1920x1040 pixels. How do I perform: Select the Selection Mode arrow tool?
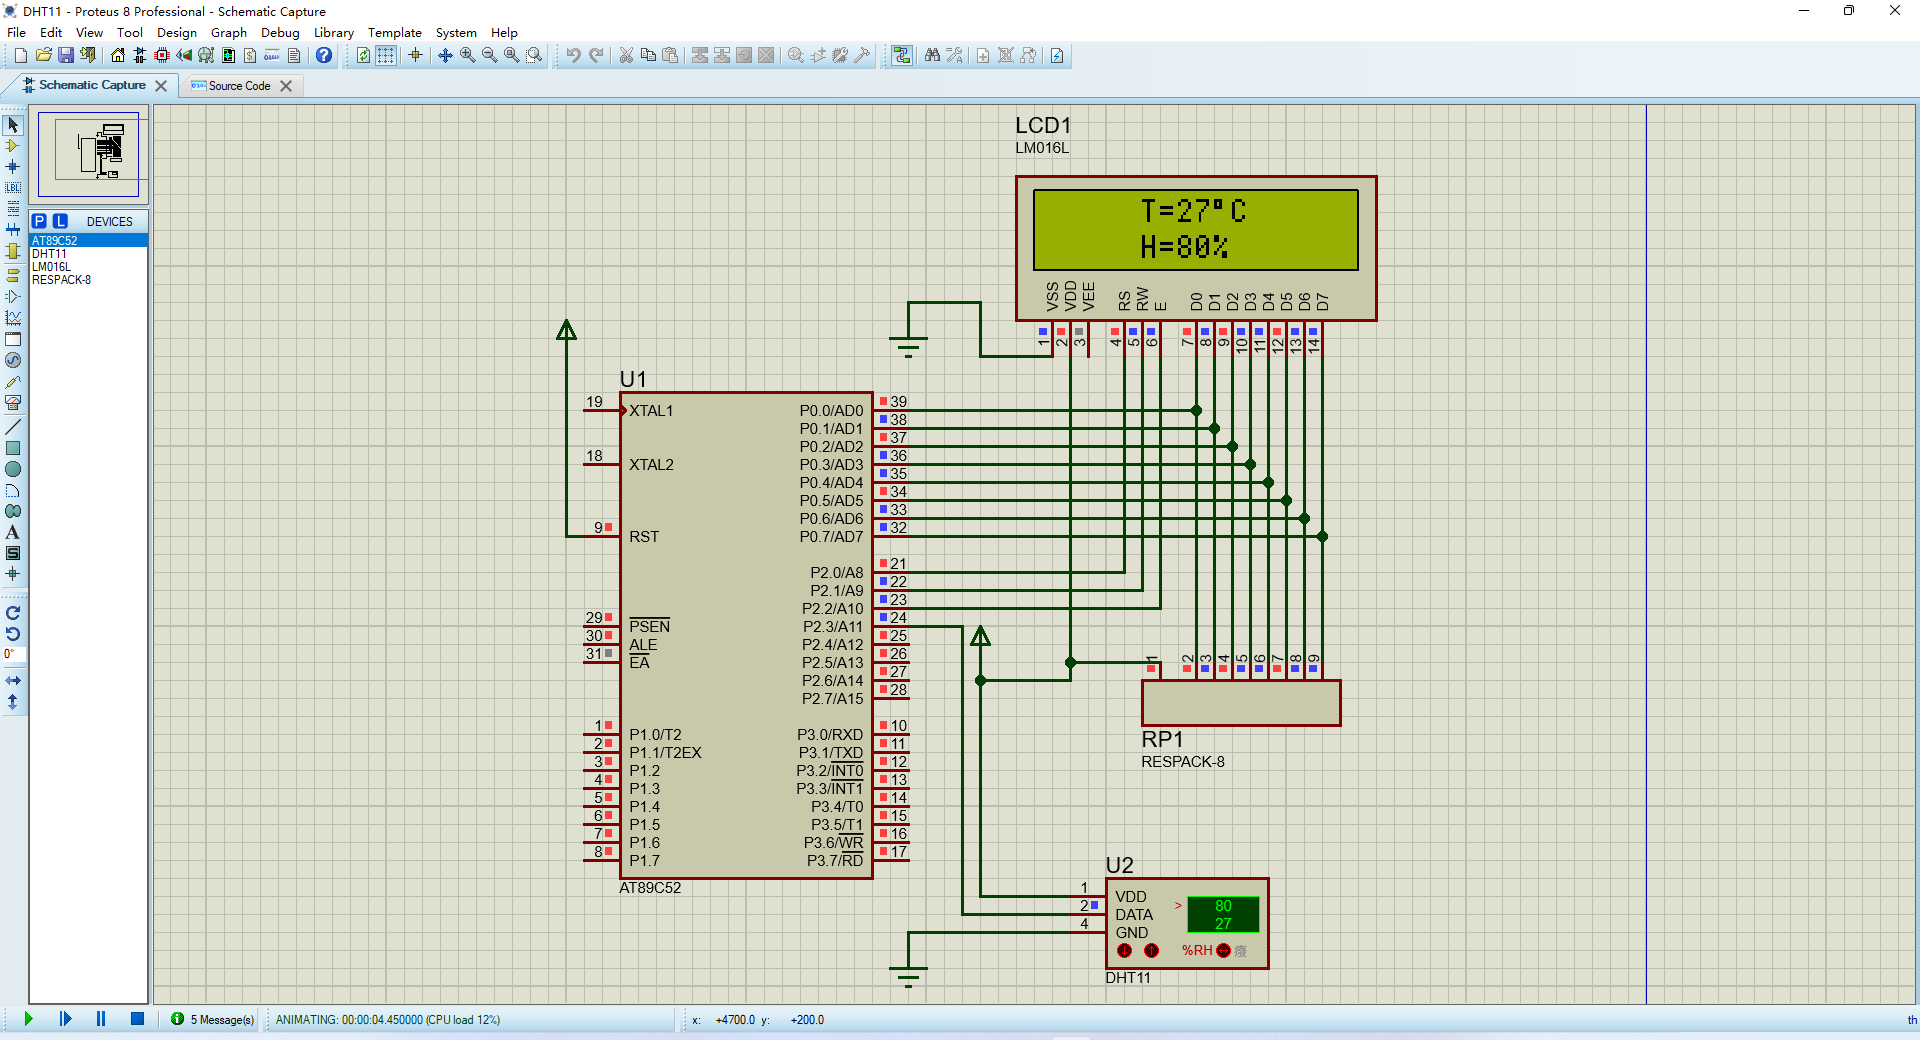coord(13,125)
